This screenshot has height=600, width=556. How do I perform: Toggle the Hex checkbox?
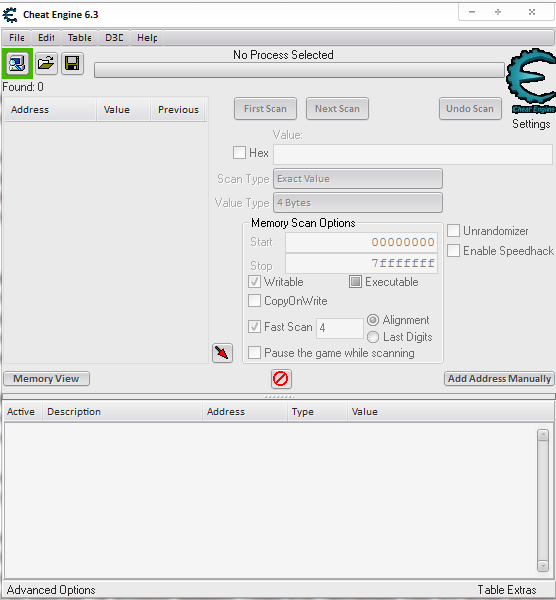(x=240, y=153)
